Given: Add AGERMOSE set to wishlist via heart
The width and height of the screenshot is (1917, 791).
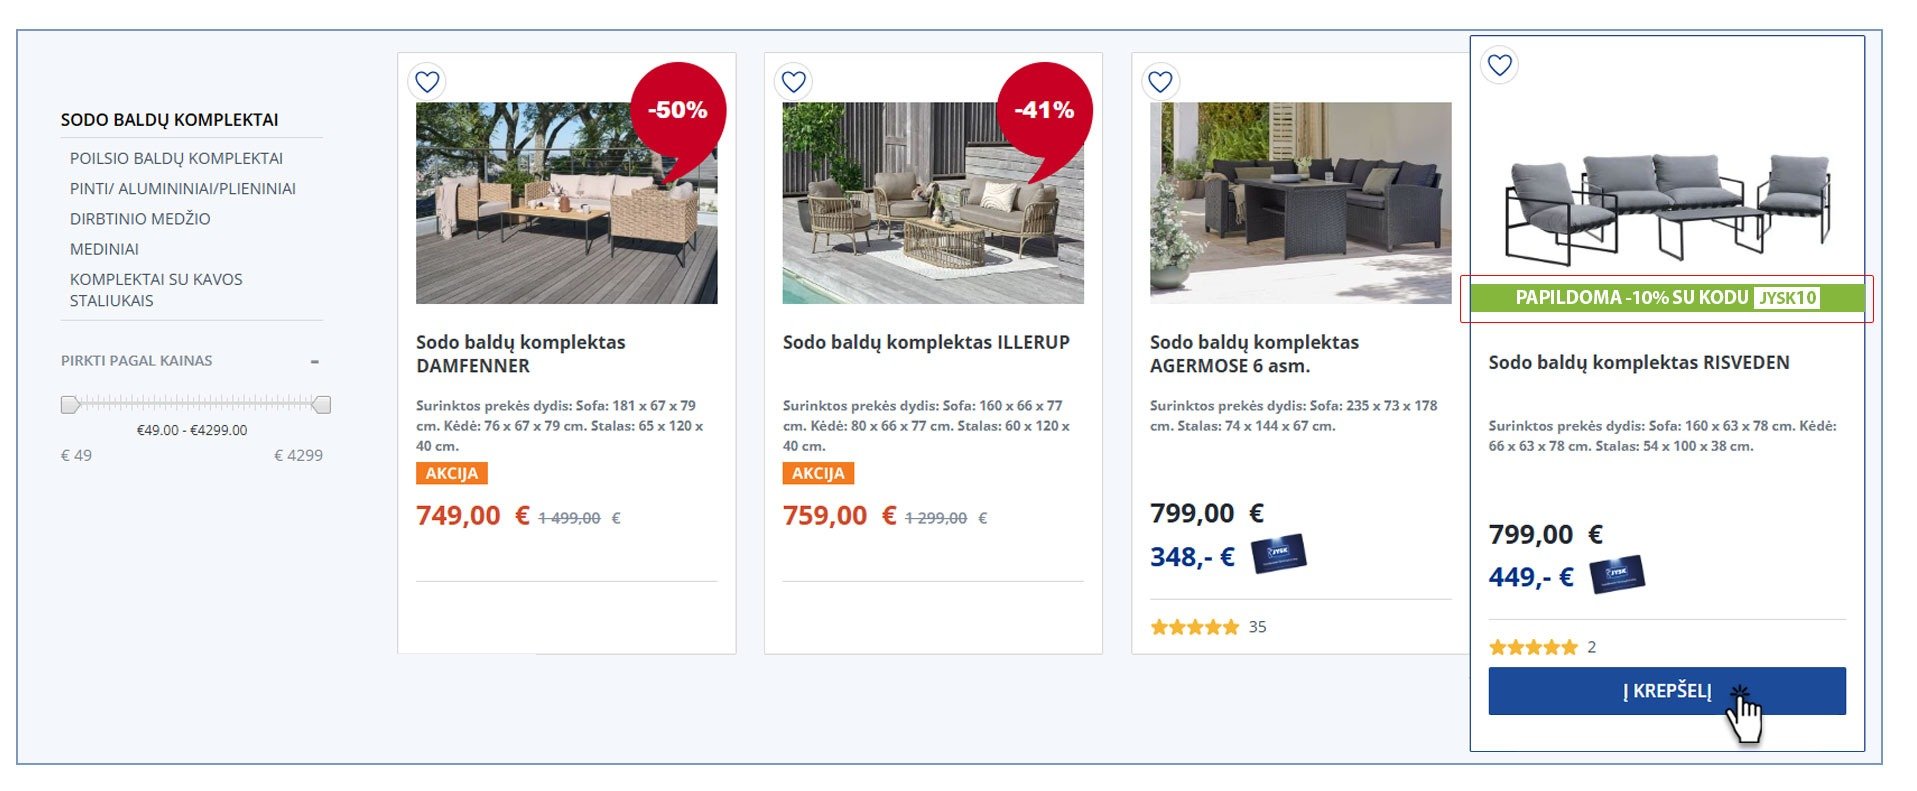Looking at the screenshot, I should (1160, 82).
